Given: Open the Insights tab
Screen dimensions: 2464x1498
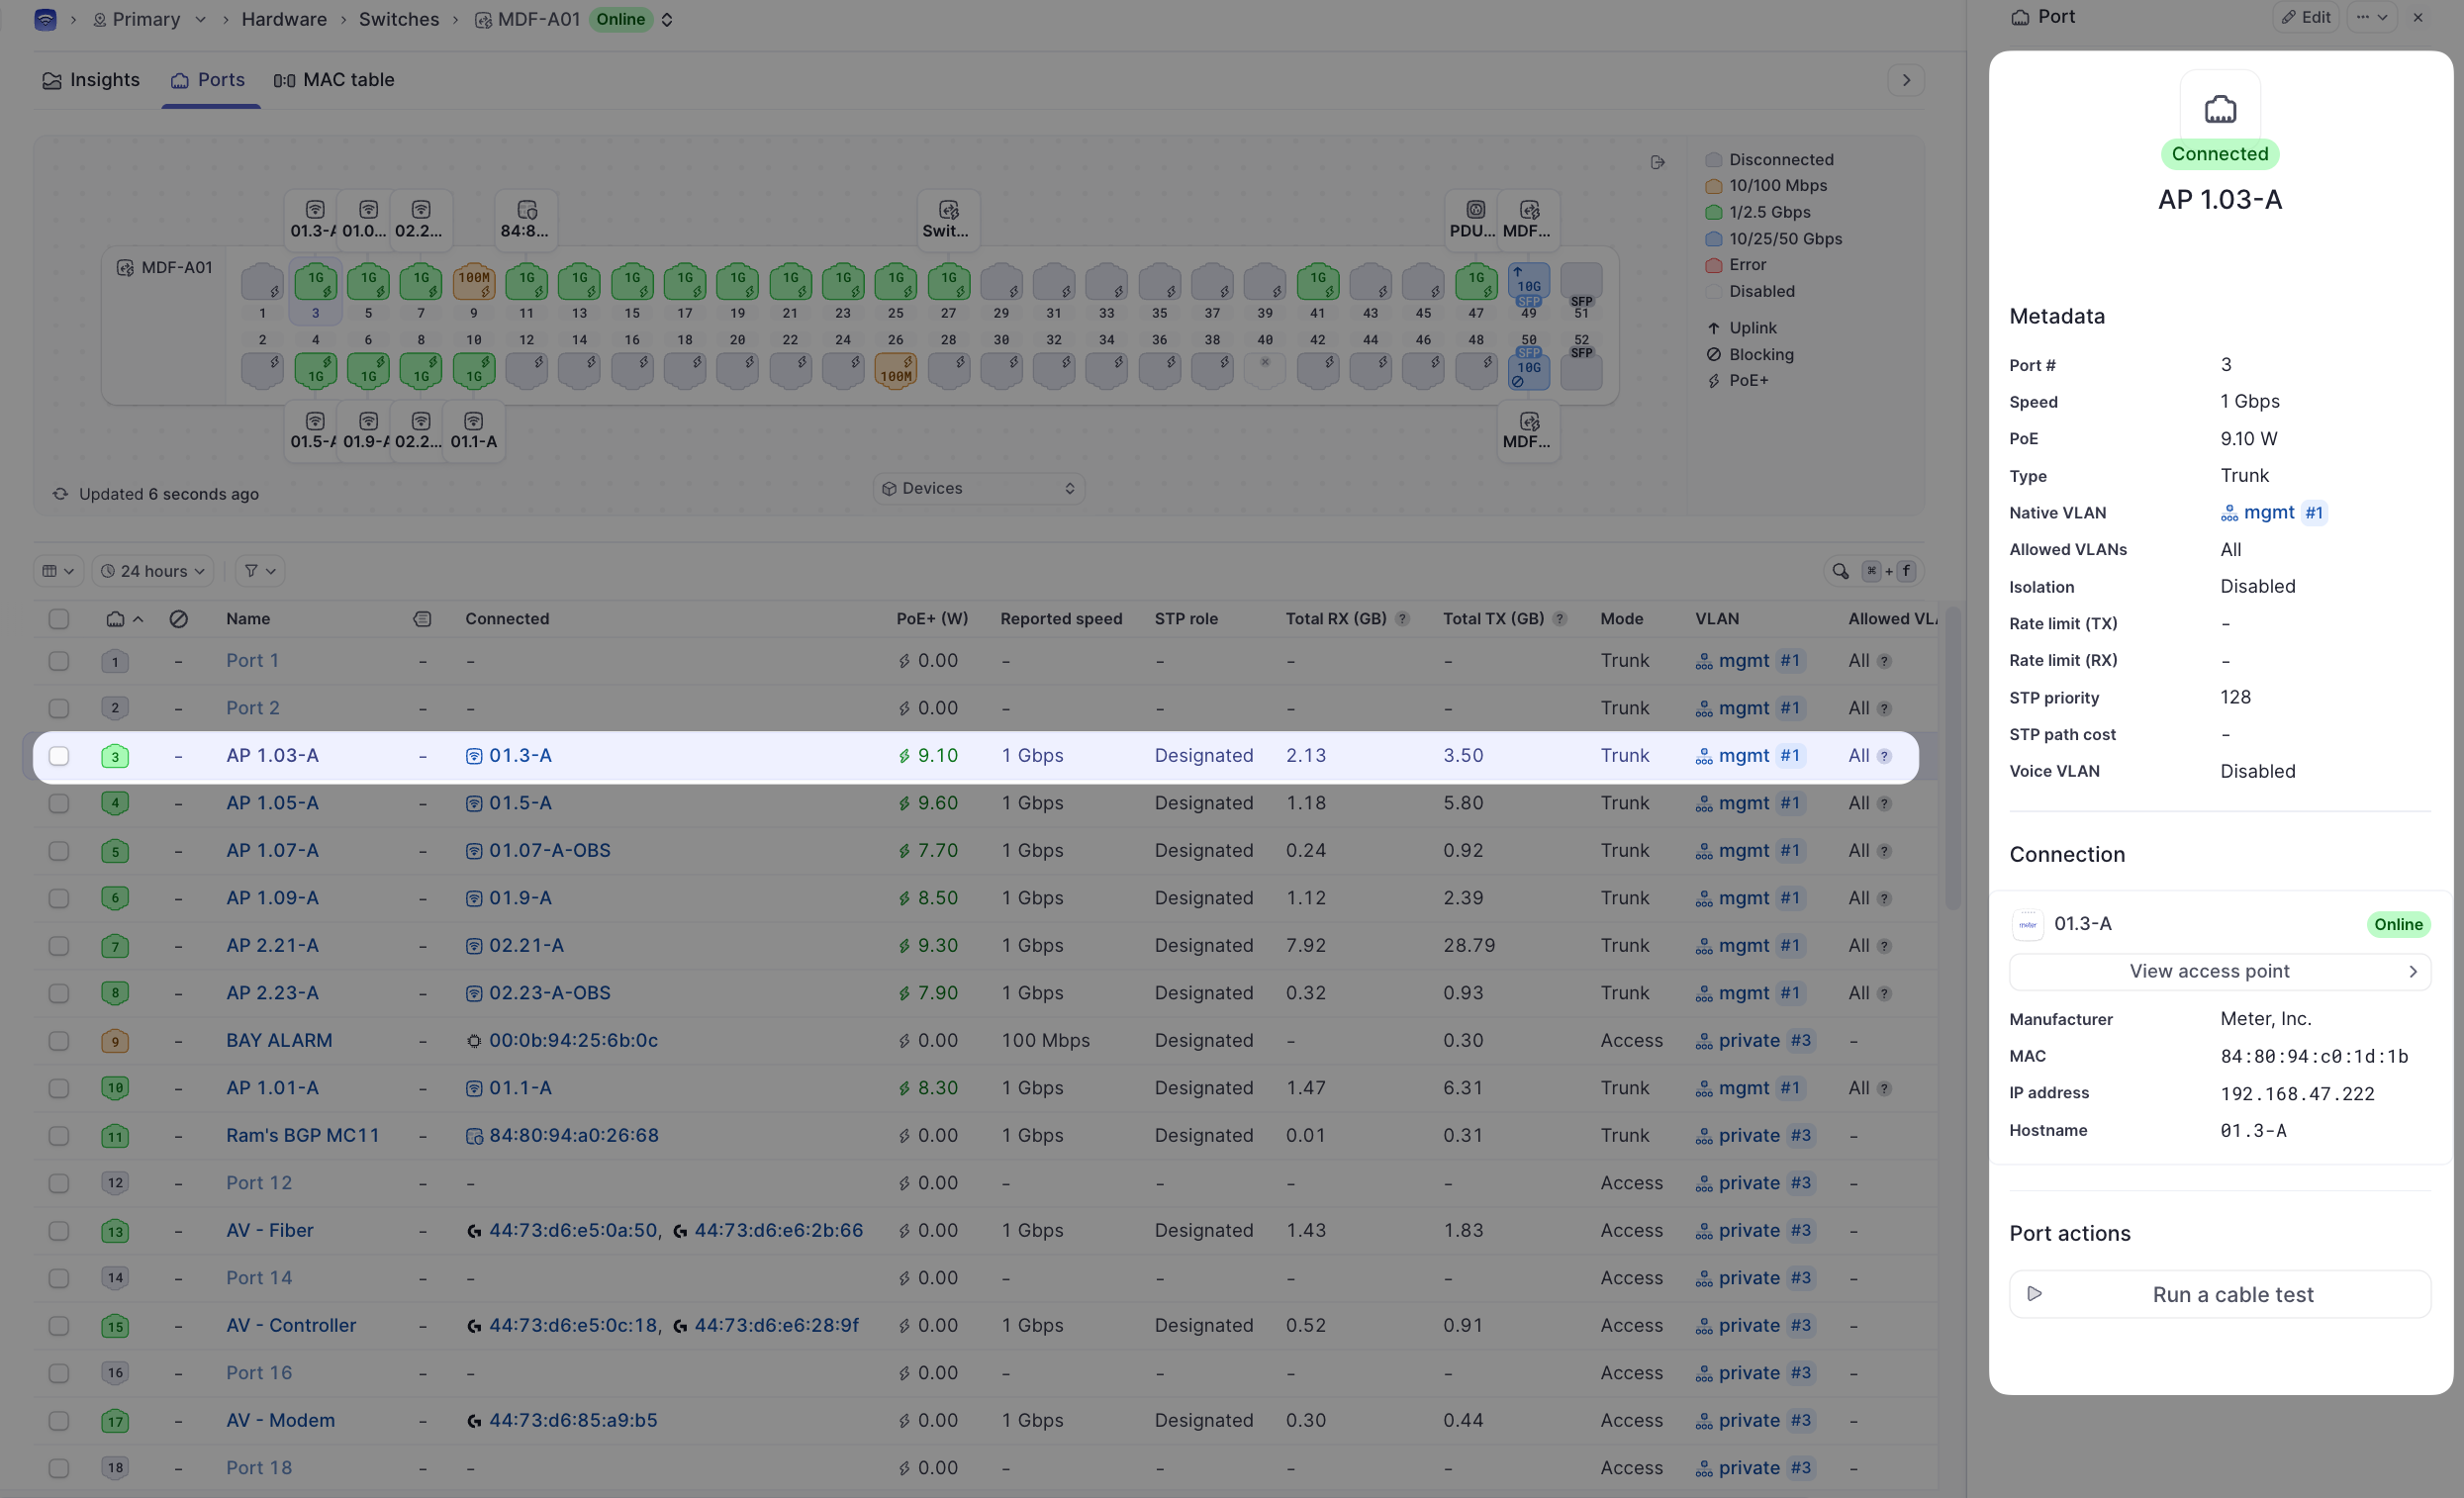Looking at the screenshot, I should tap(91, 80).
